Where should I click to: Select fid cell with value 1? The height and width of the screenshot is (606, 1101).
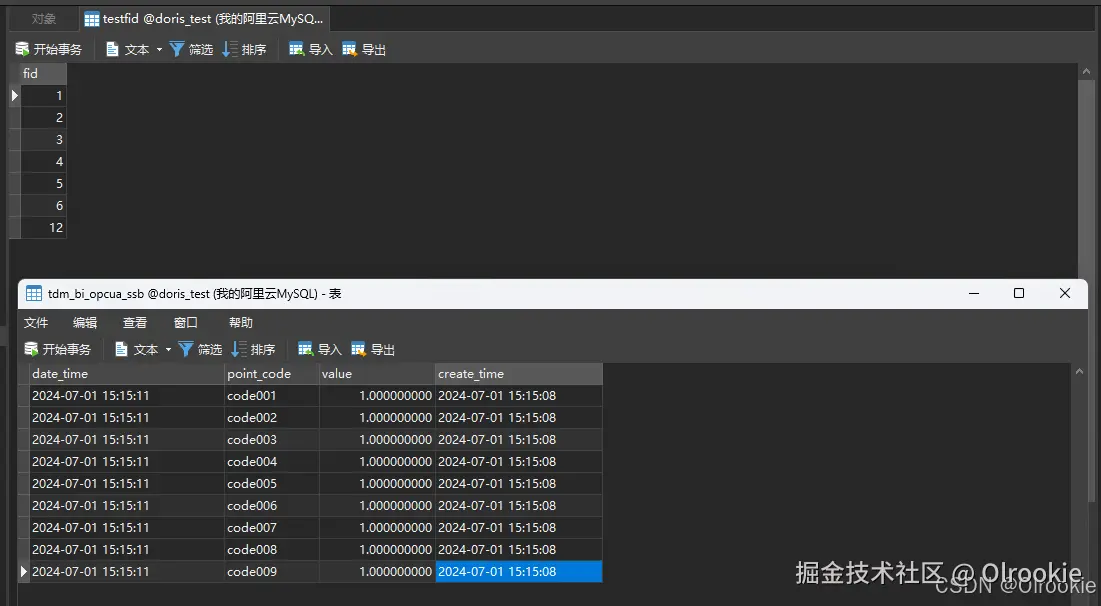[x=44, y=95]
